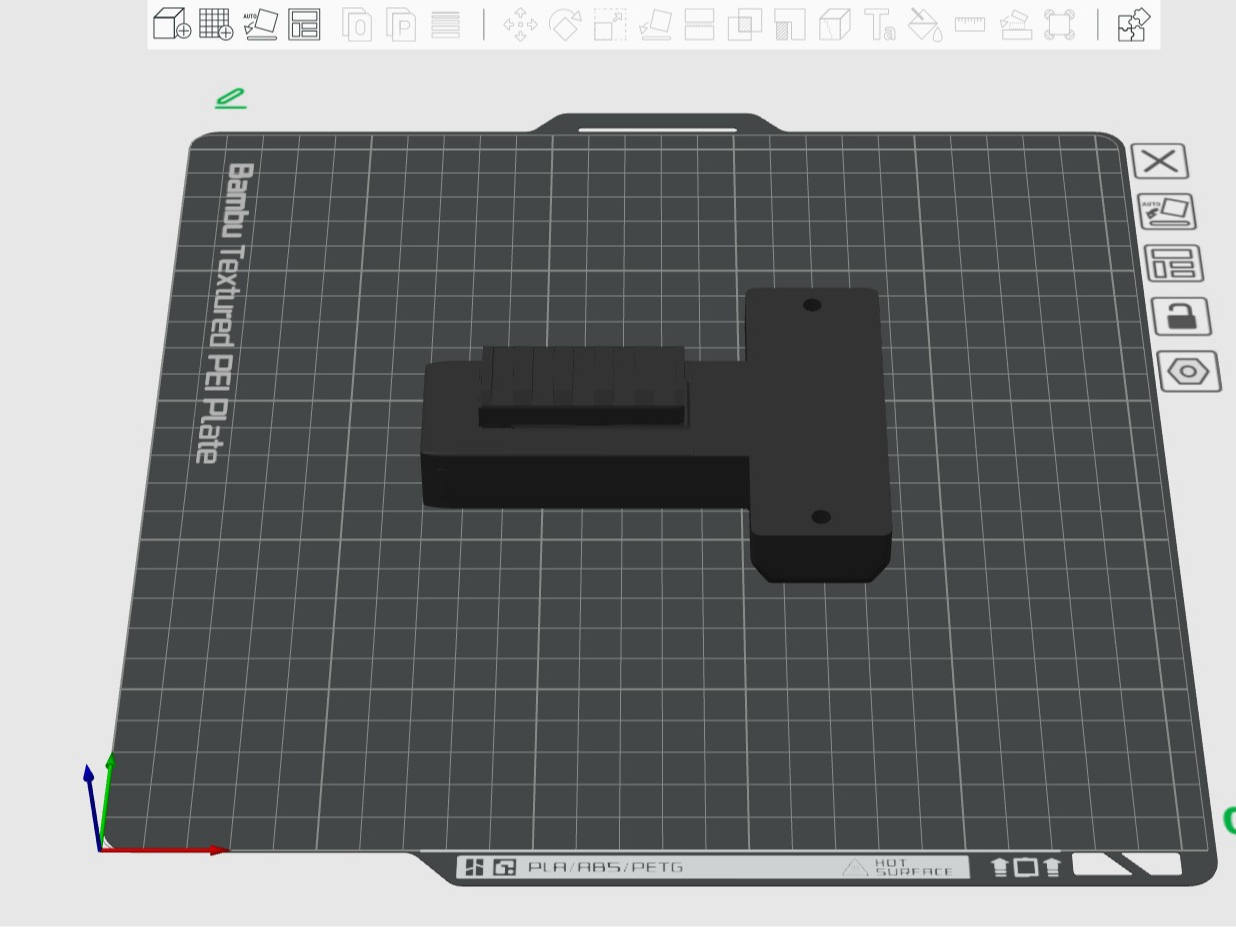Screen dimensions: 1236x927
Task: Select the Color painting bucket tool
Action: pos(925,24)
